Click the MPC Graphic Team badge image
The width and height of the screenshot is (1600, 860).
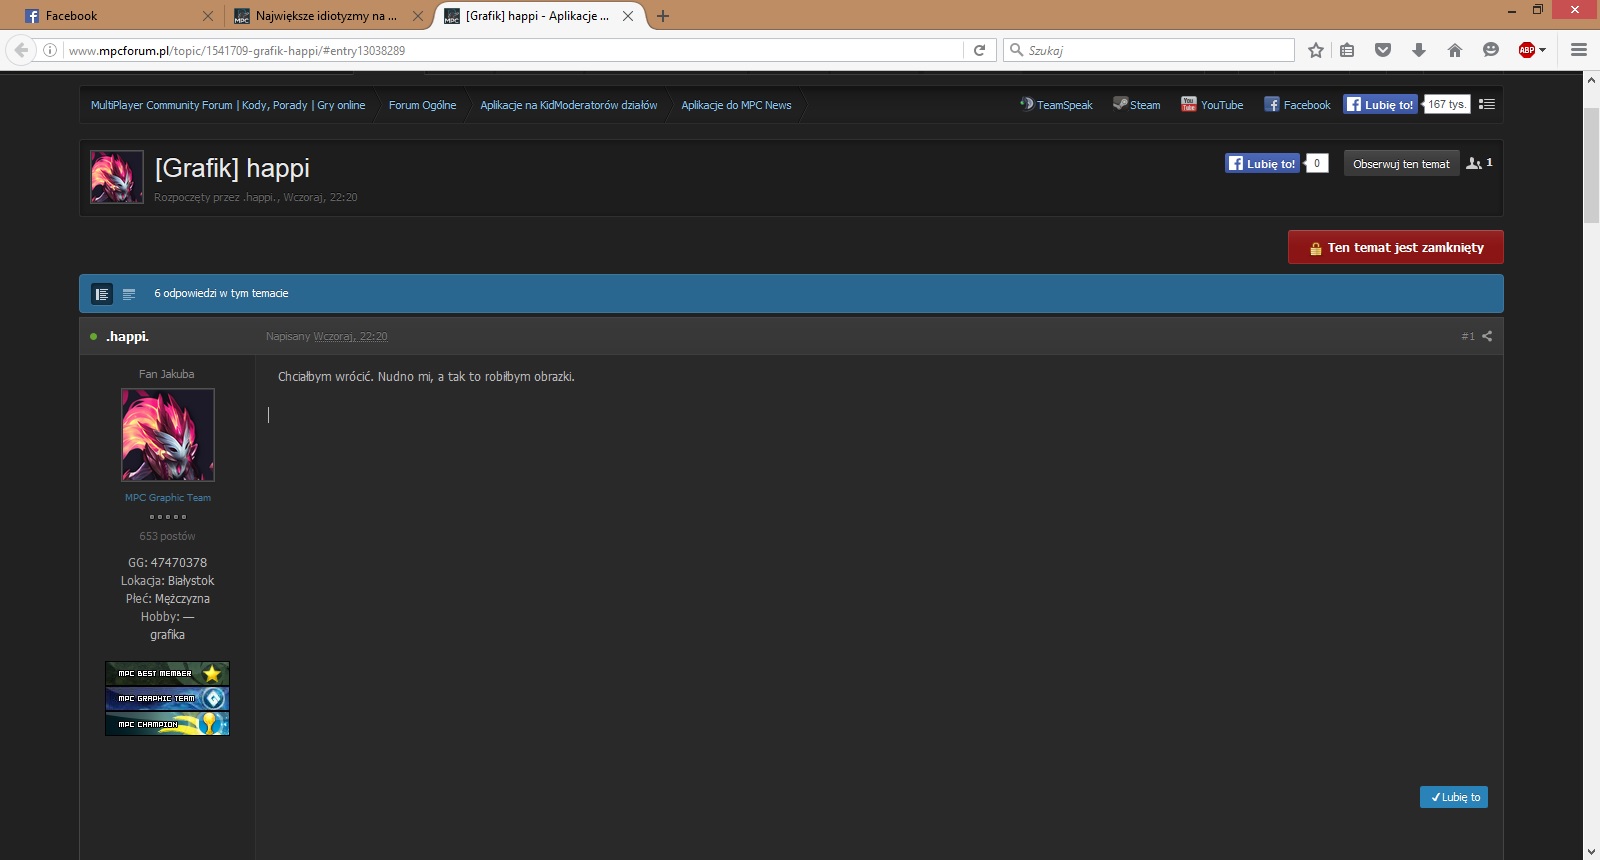pyautogui.click(x=167, y=698)
